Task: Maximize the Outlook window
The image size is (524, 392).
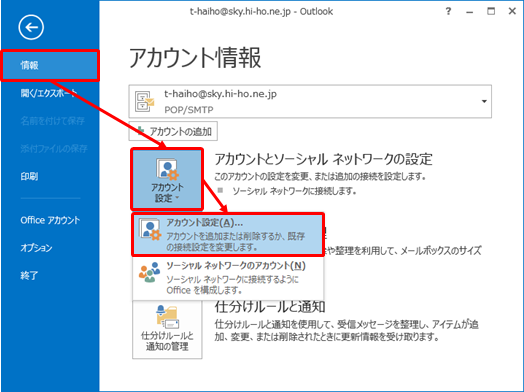Action: pyautogui.click(x=491, y=11)
